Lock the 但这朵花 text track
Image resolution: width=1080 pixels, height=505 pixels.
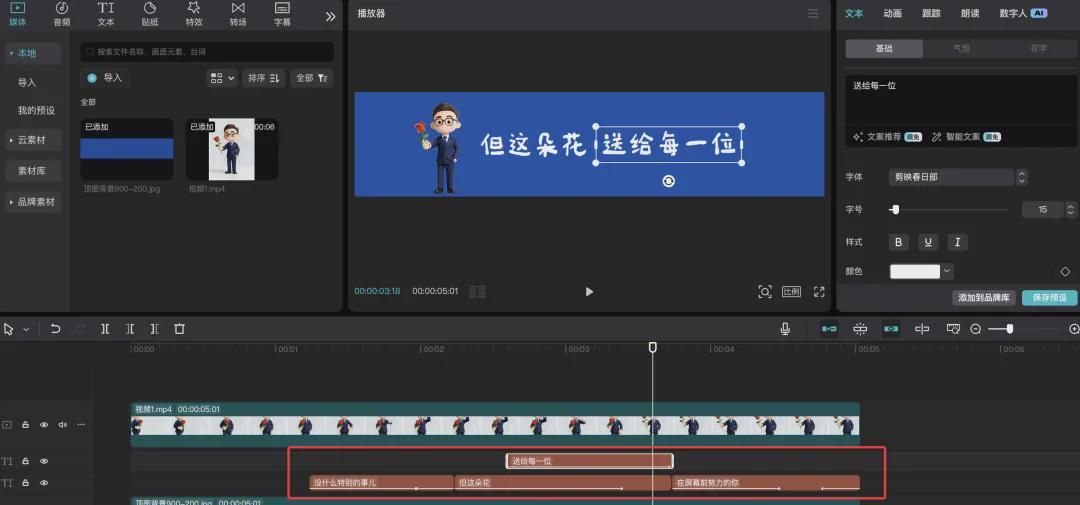25,483
